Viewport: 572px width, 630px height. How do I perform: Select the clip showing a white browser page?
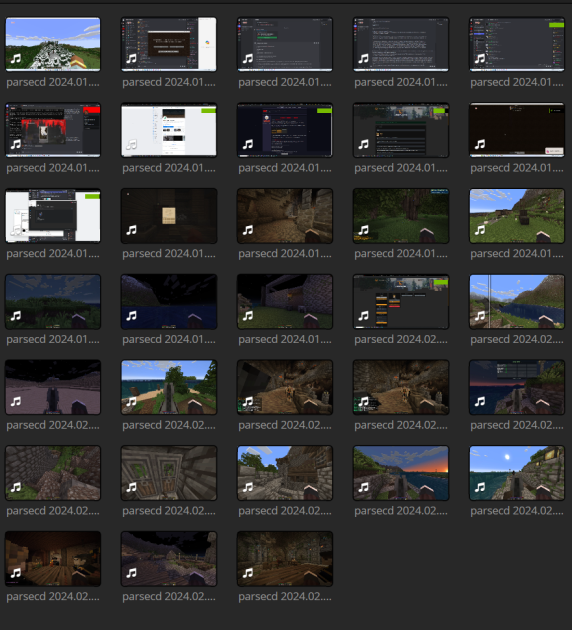pos(169,130)
